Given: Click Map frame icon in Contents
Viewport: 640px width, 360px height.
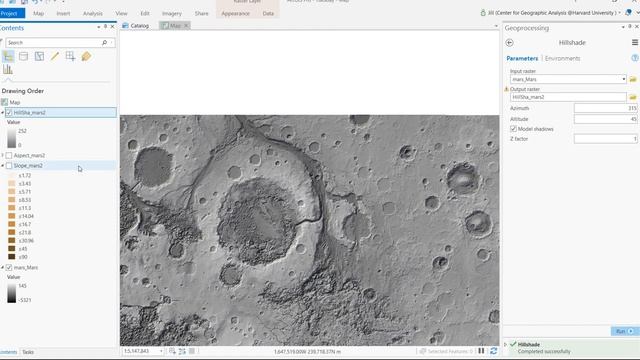Looking at the screenshot, I should click(x=4, y=102).
